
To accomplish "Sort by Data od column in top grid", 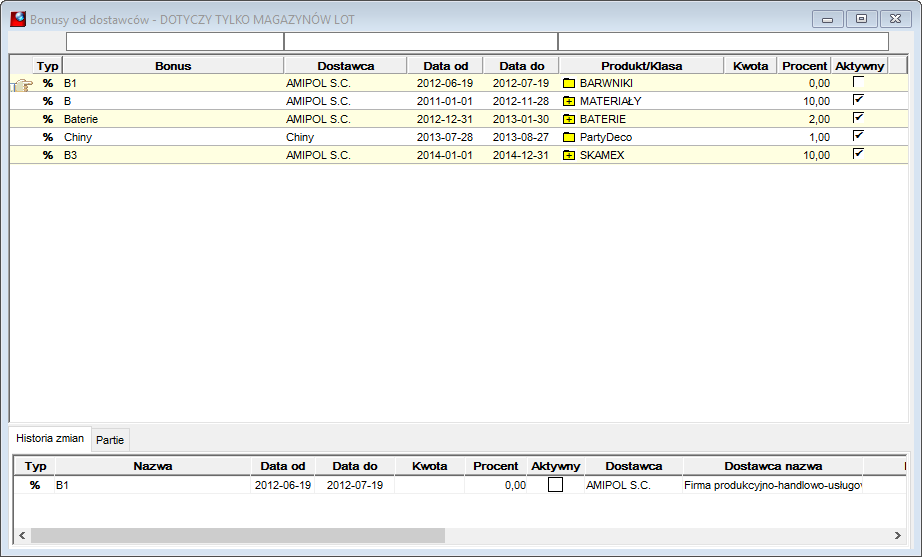I will 445,66.
